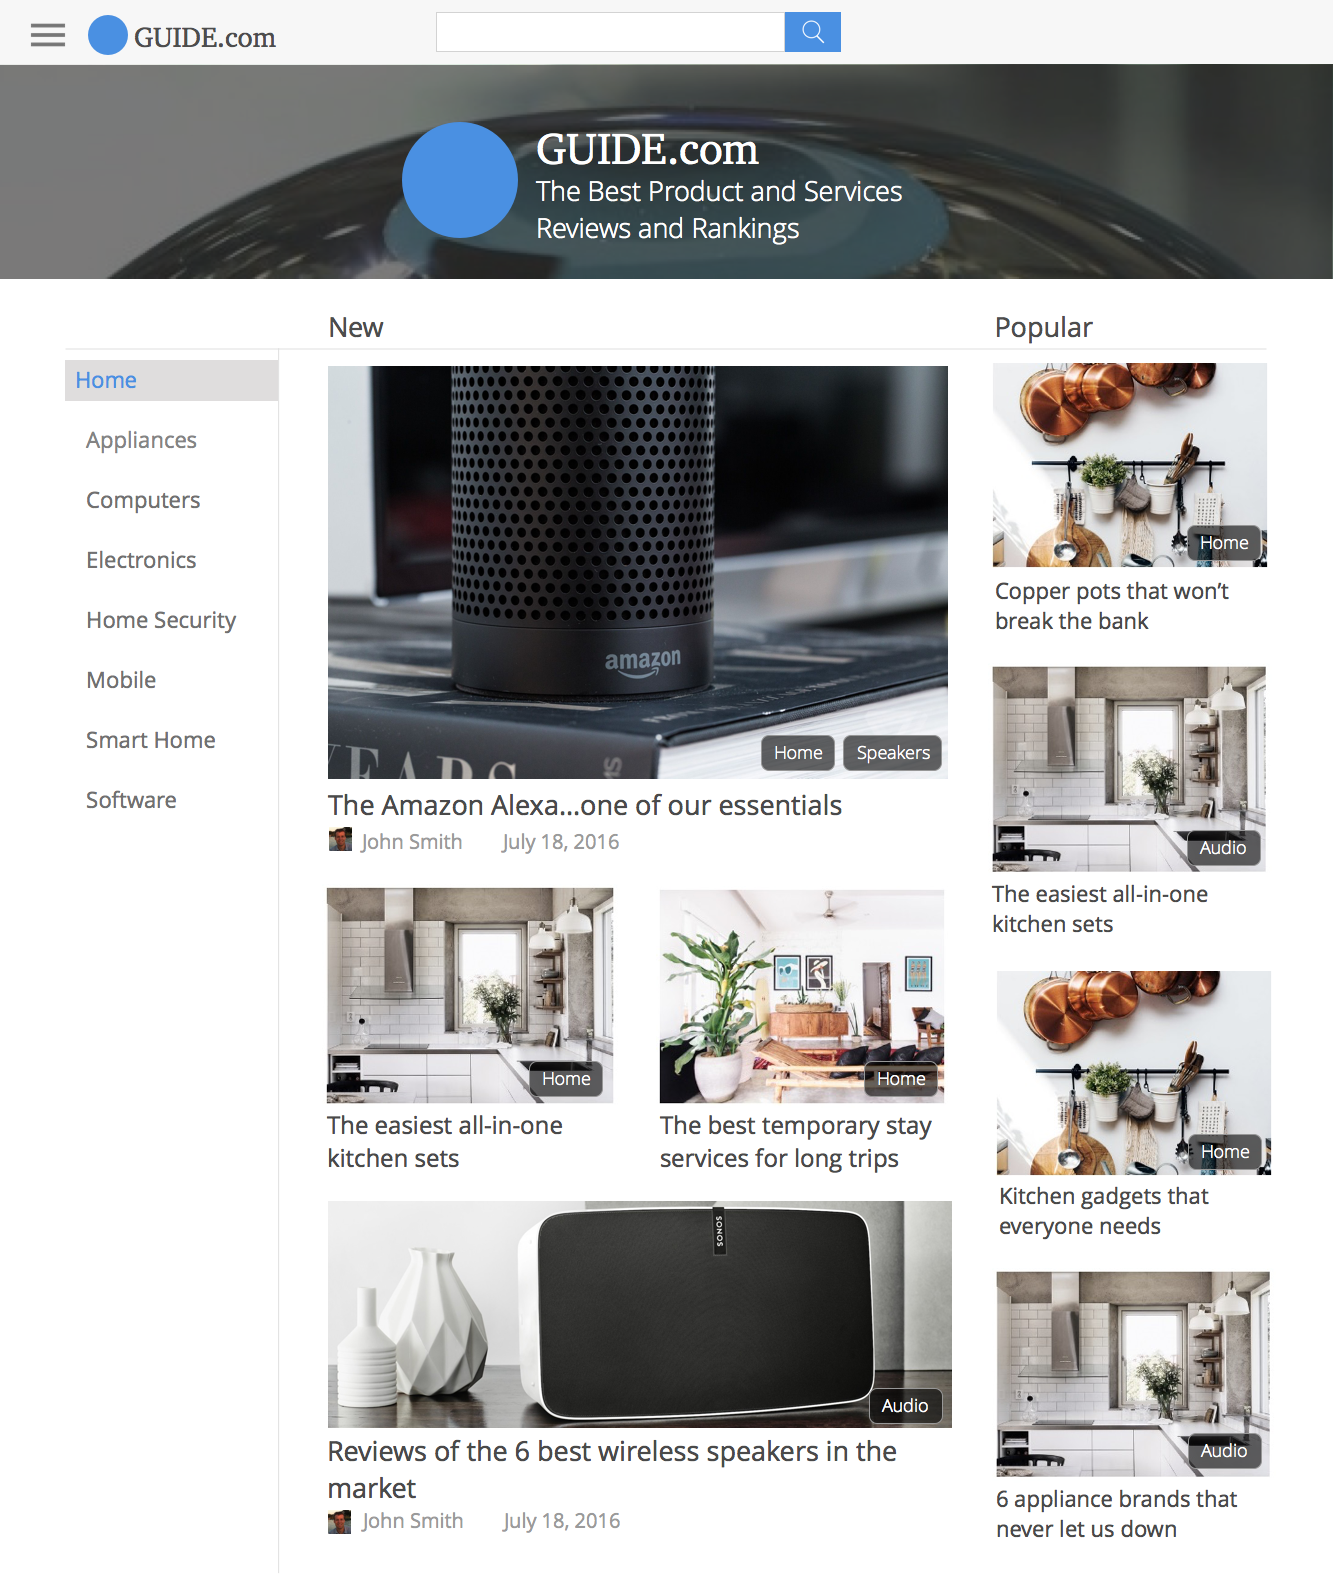This screenshot has width=1333, height=1582.
Task: Go to the Software category
Action: [131, 800]
